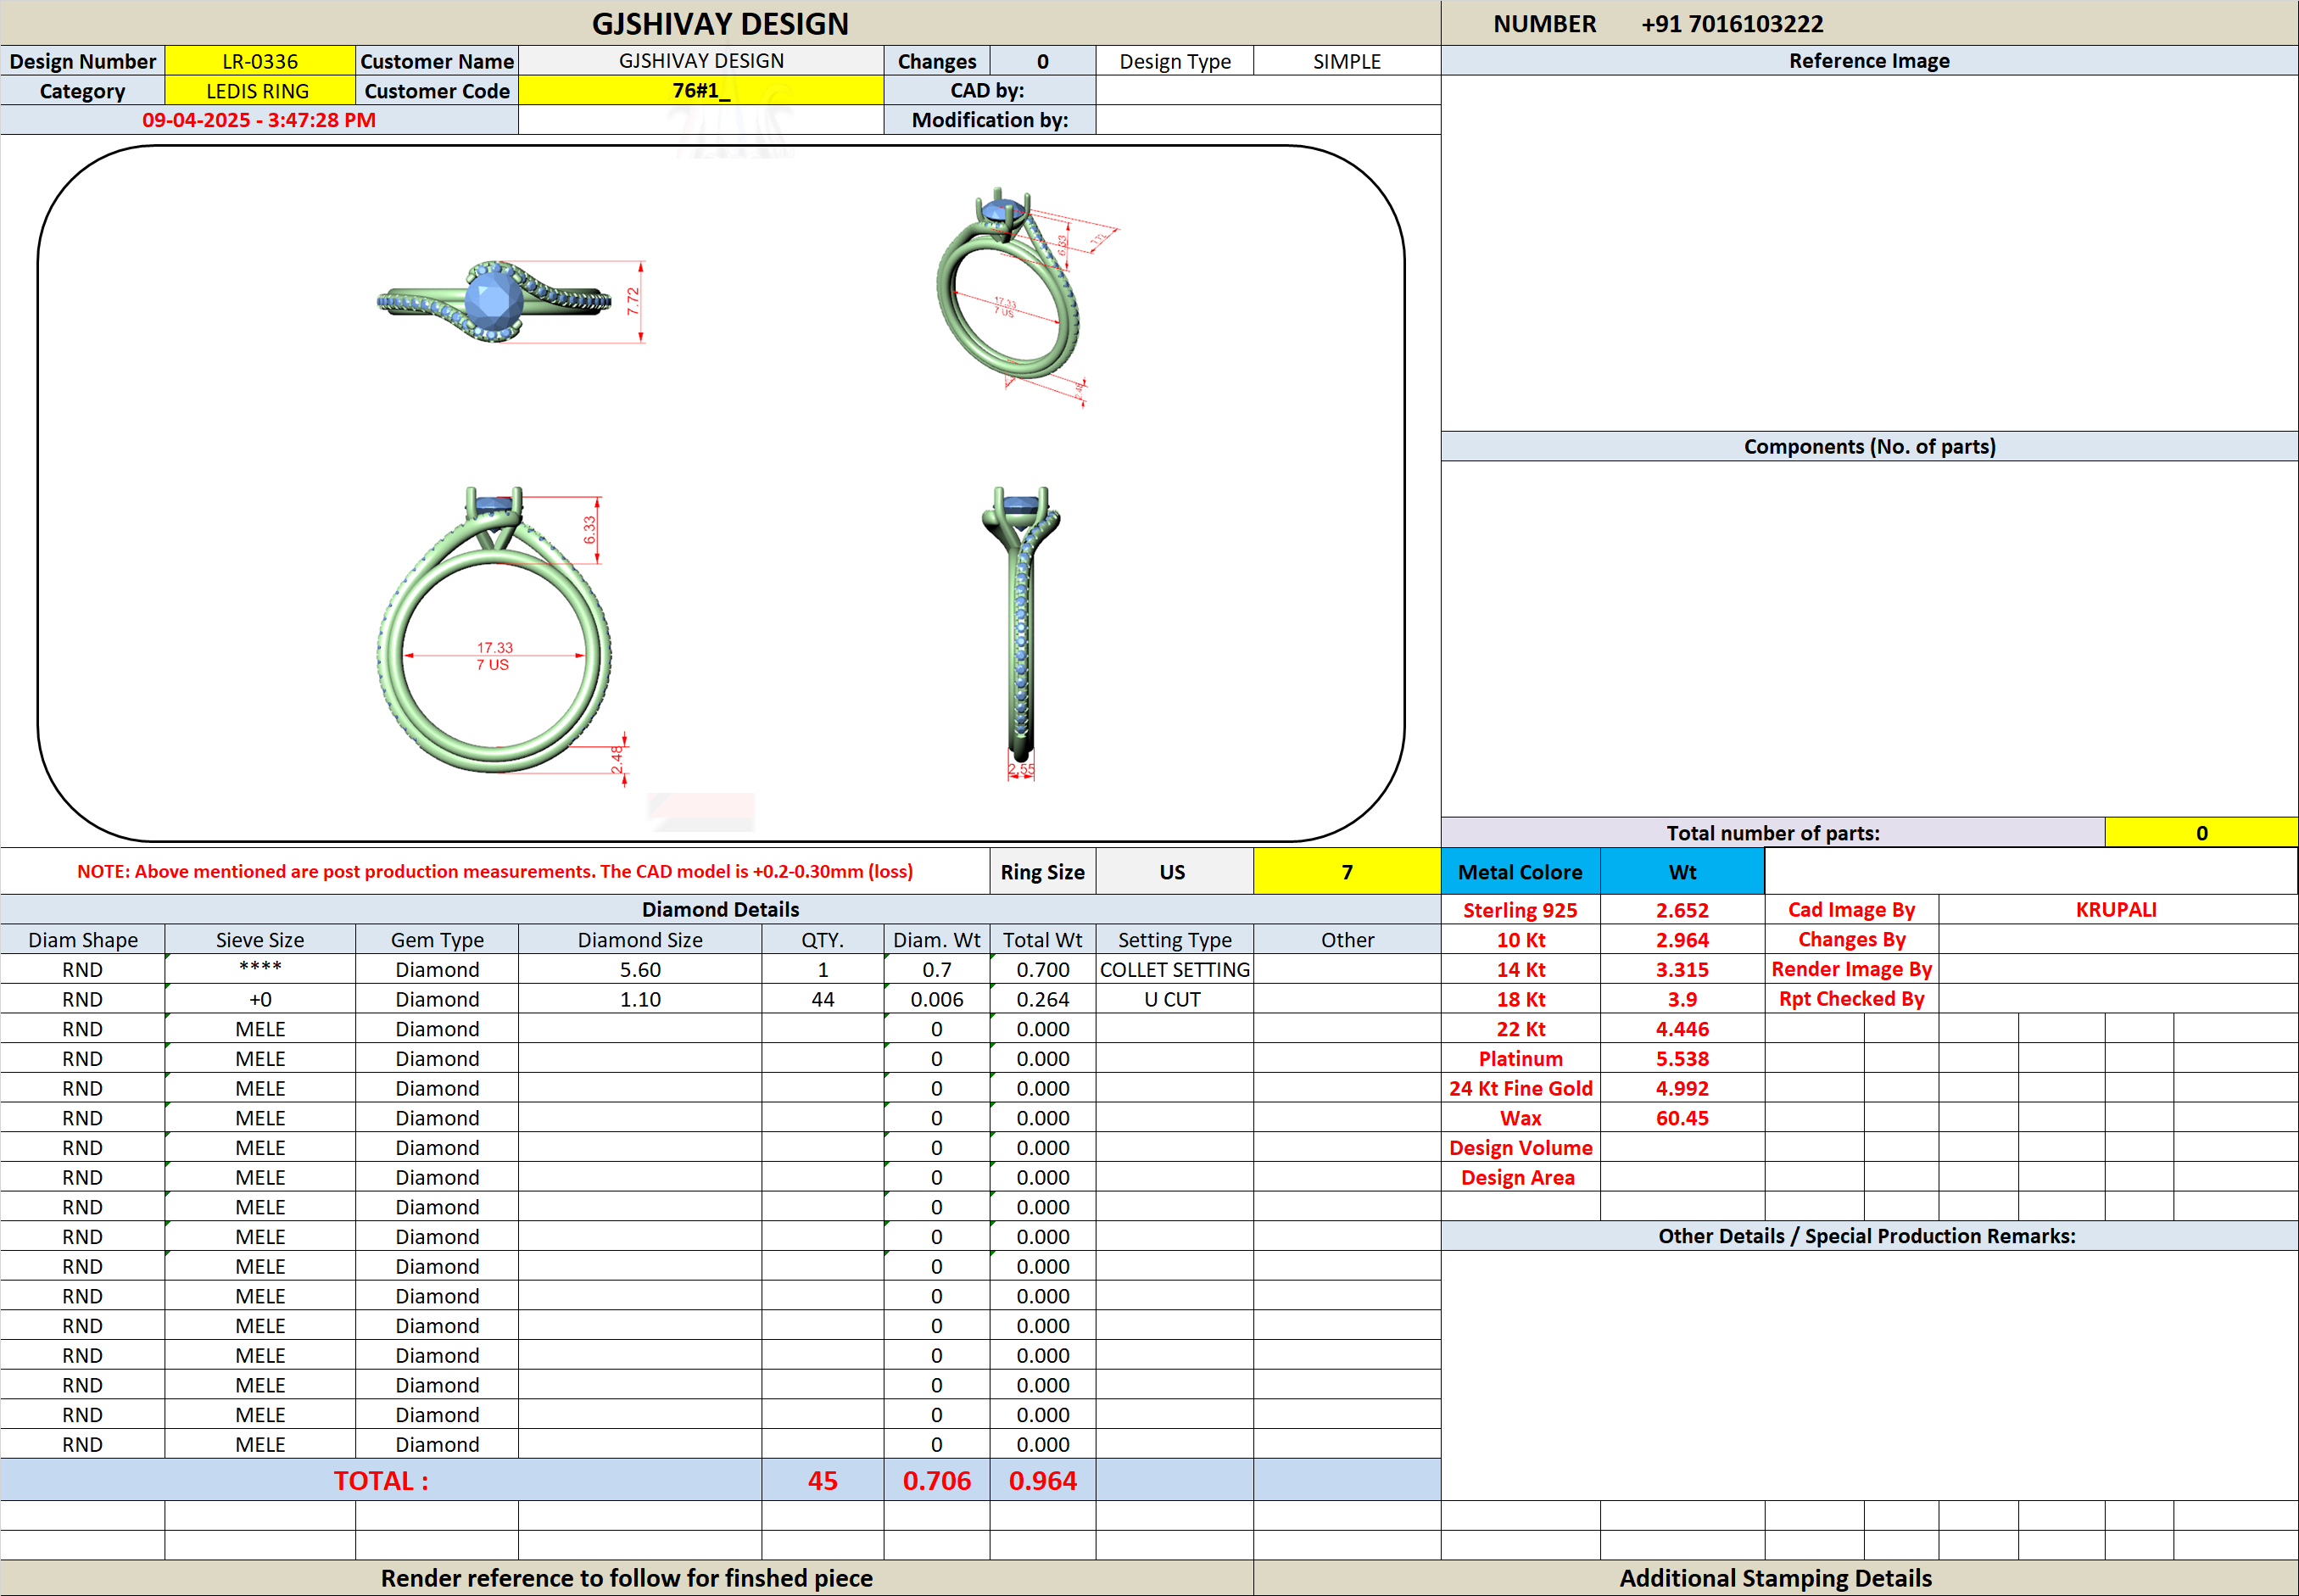Click the Components (No. of parts) header
The image size is (2299, 1596).
click(x=1869, y=446)
